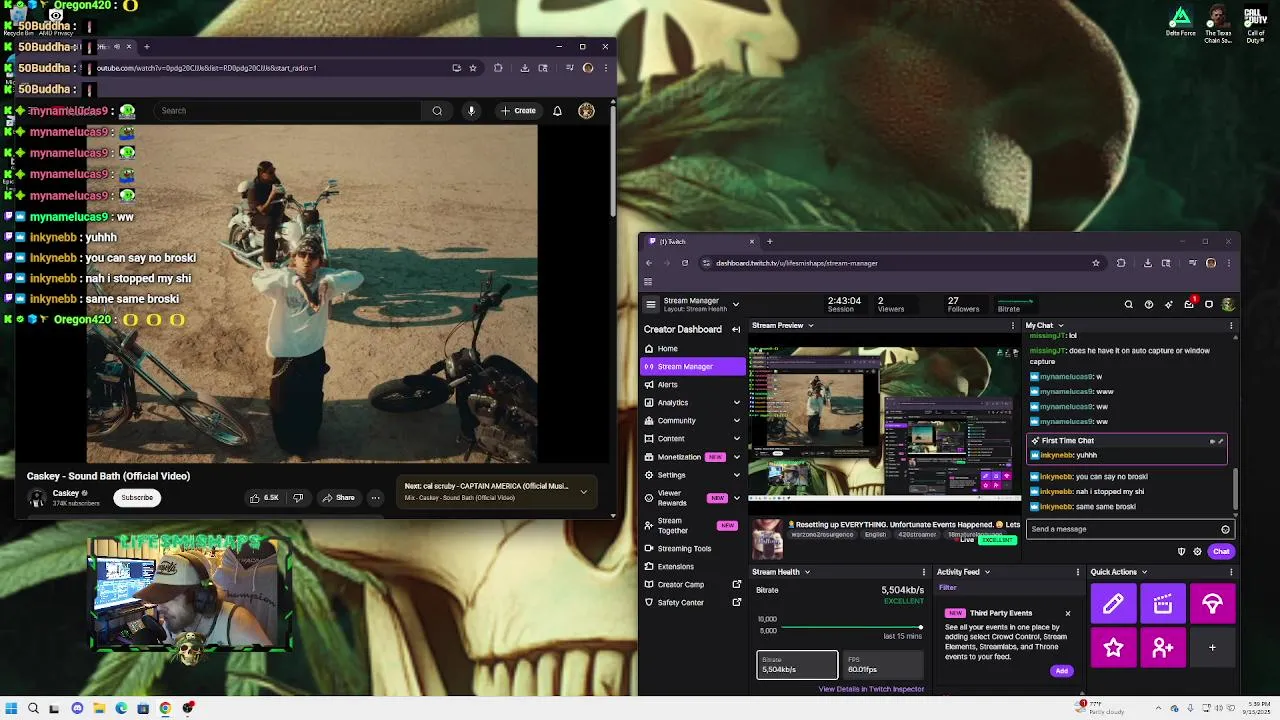Dislike the Caskey Sound Bath video
The width and height of the screenshot is (1280, 720).
pyautogui.click(x=298, y=497)
